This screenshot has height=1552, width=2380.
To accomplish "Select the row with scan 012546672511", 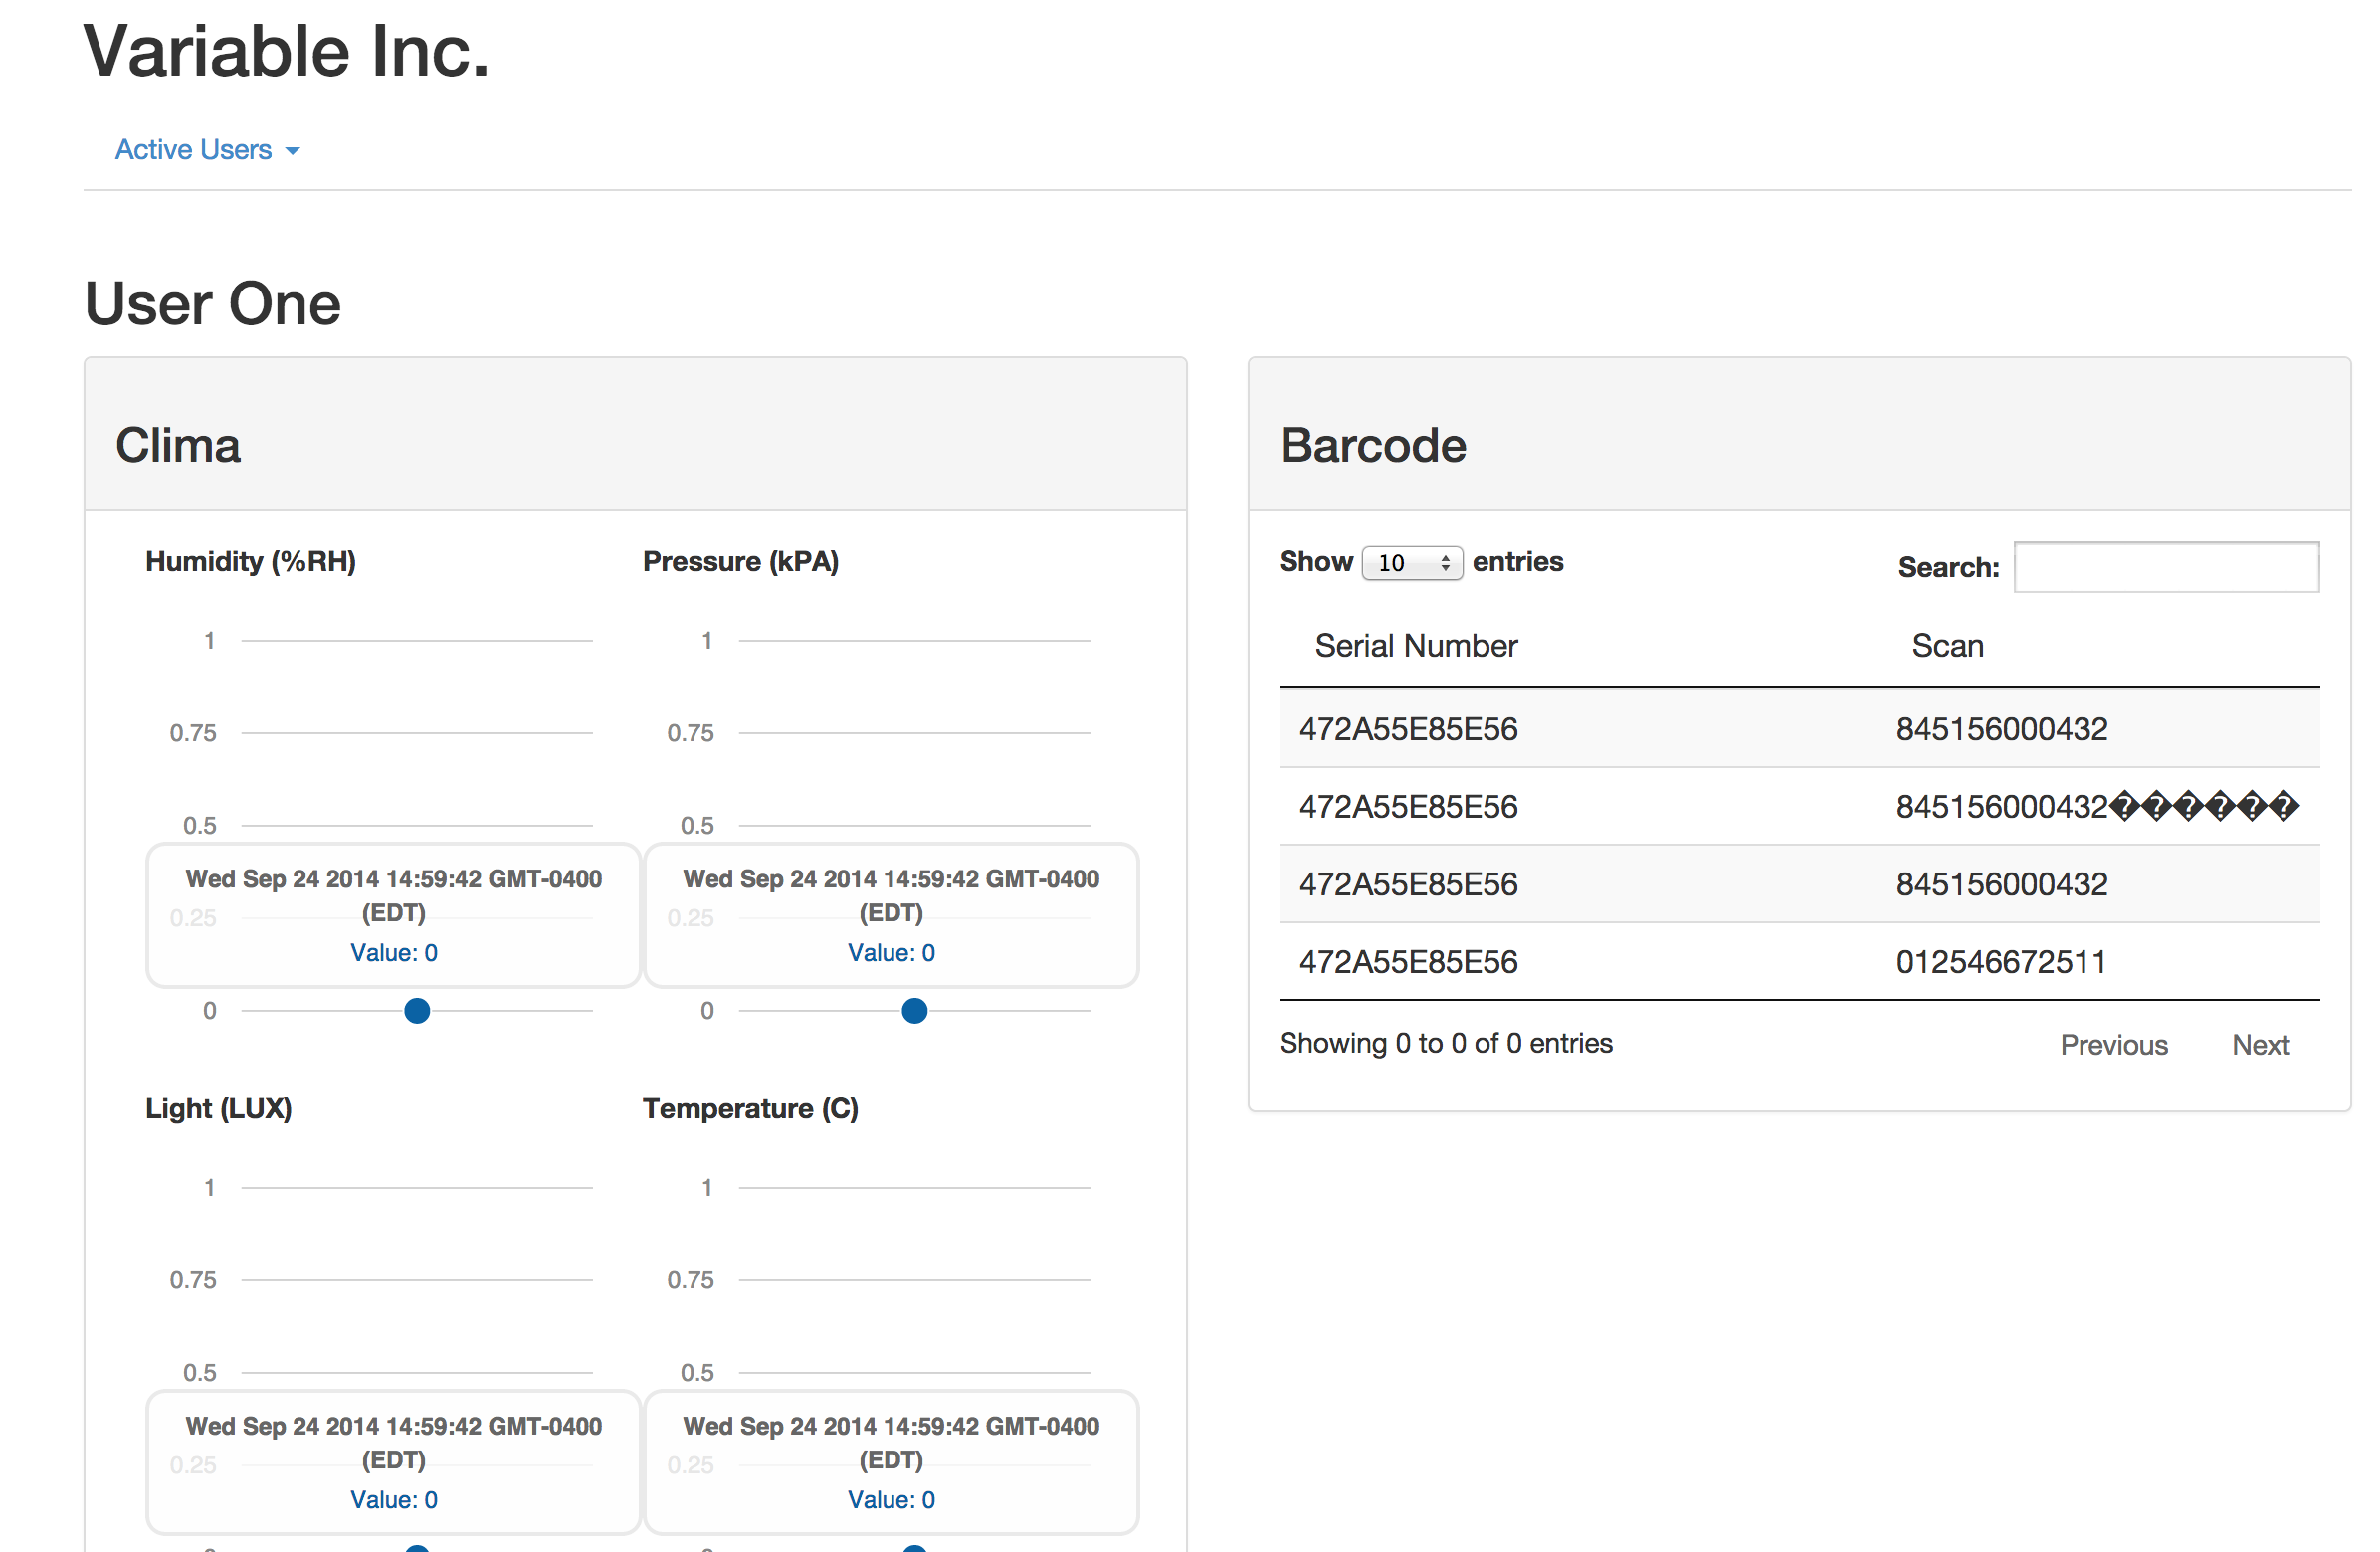I will point(2001,962).
